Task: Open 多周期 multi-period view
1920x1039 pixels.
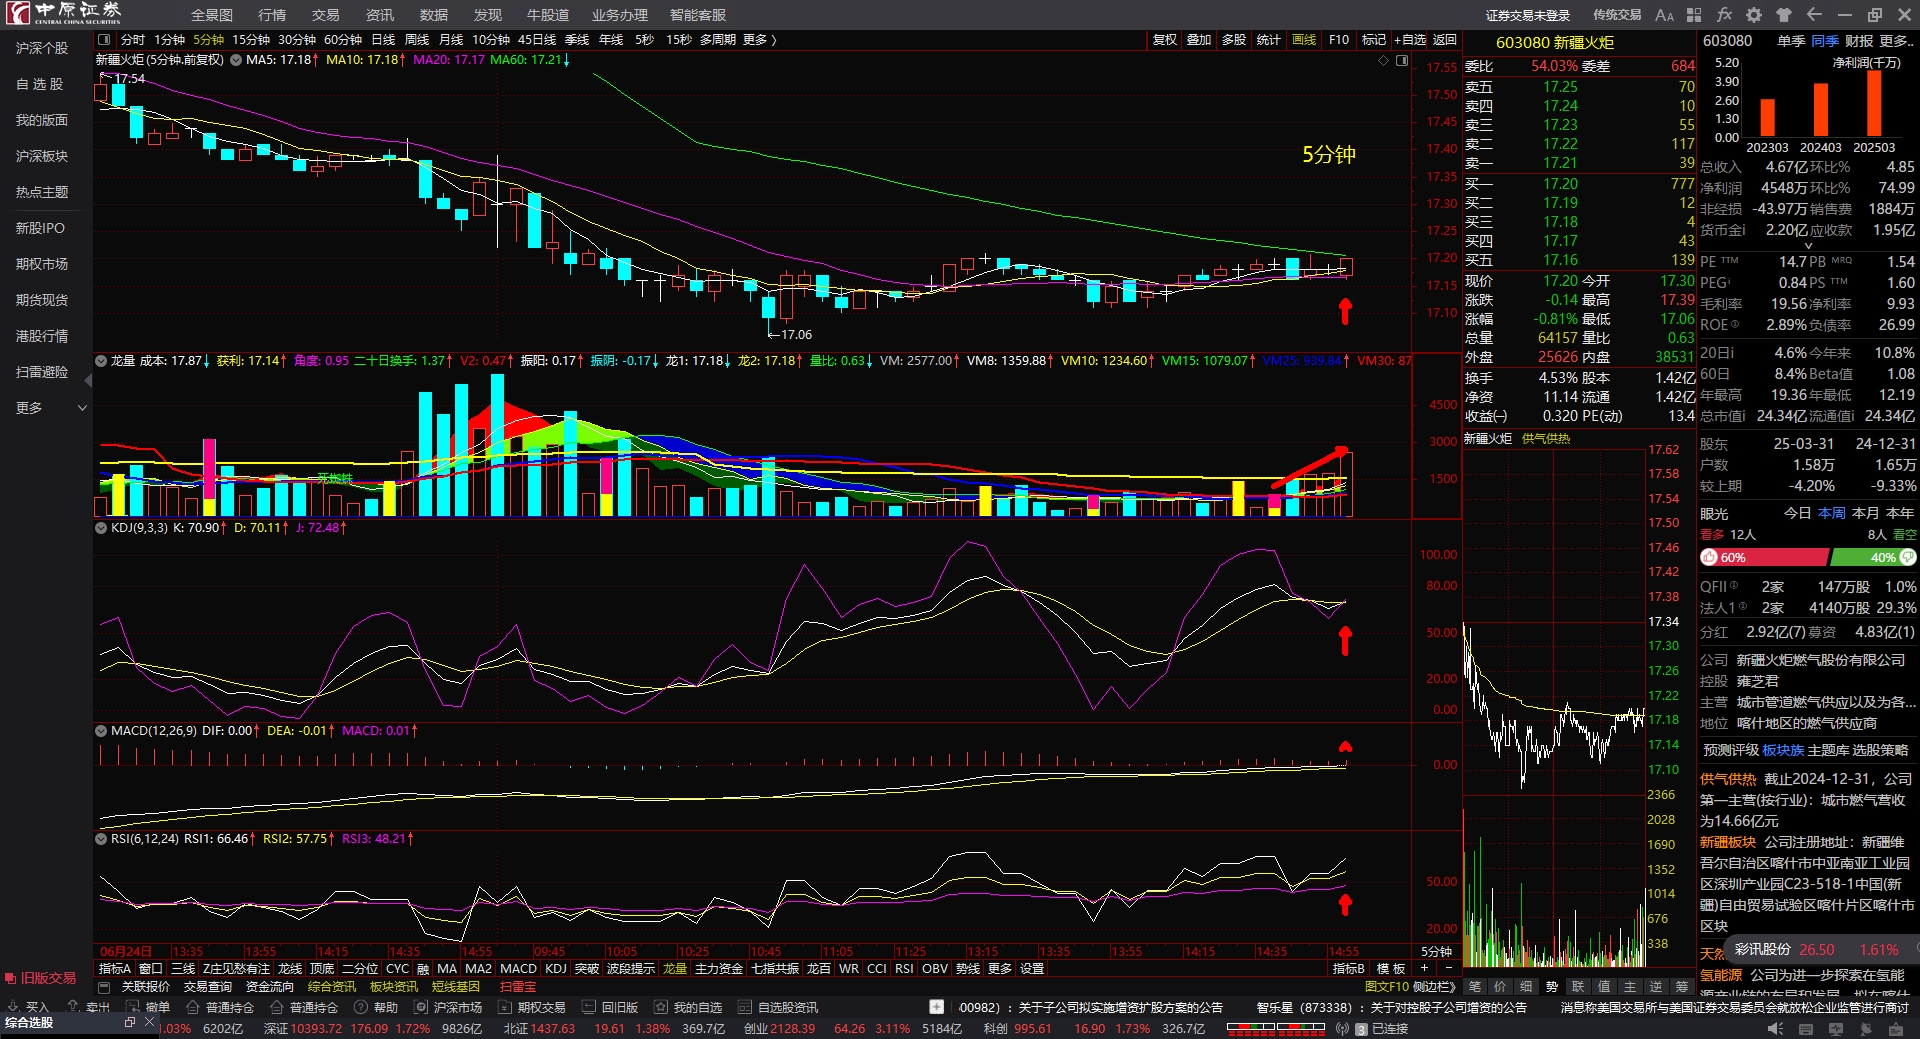Action: 718,40
